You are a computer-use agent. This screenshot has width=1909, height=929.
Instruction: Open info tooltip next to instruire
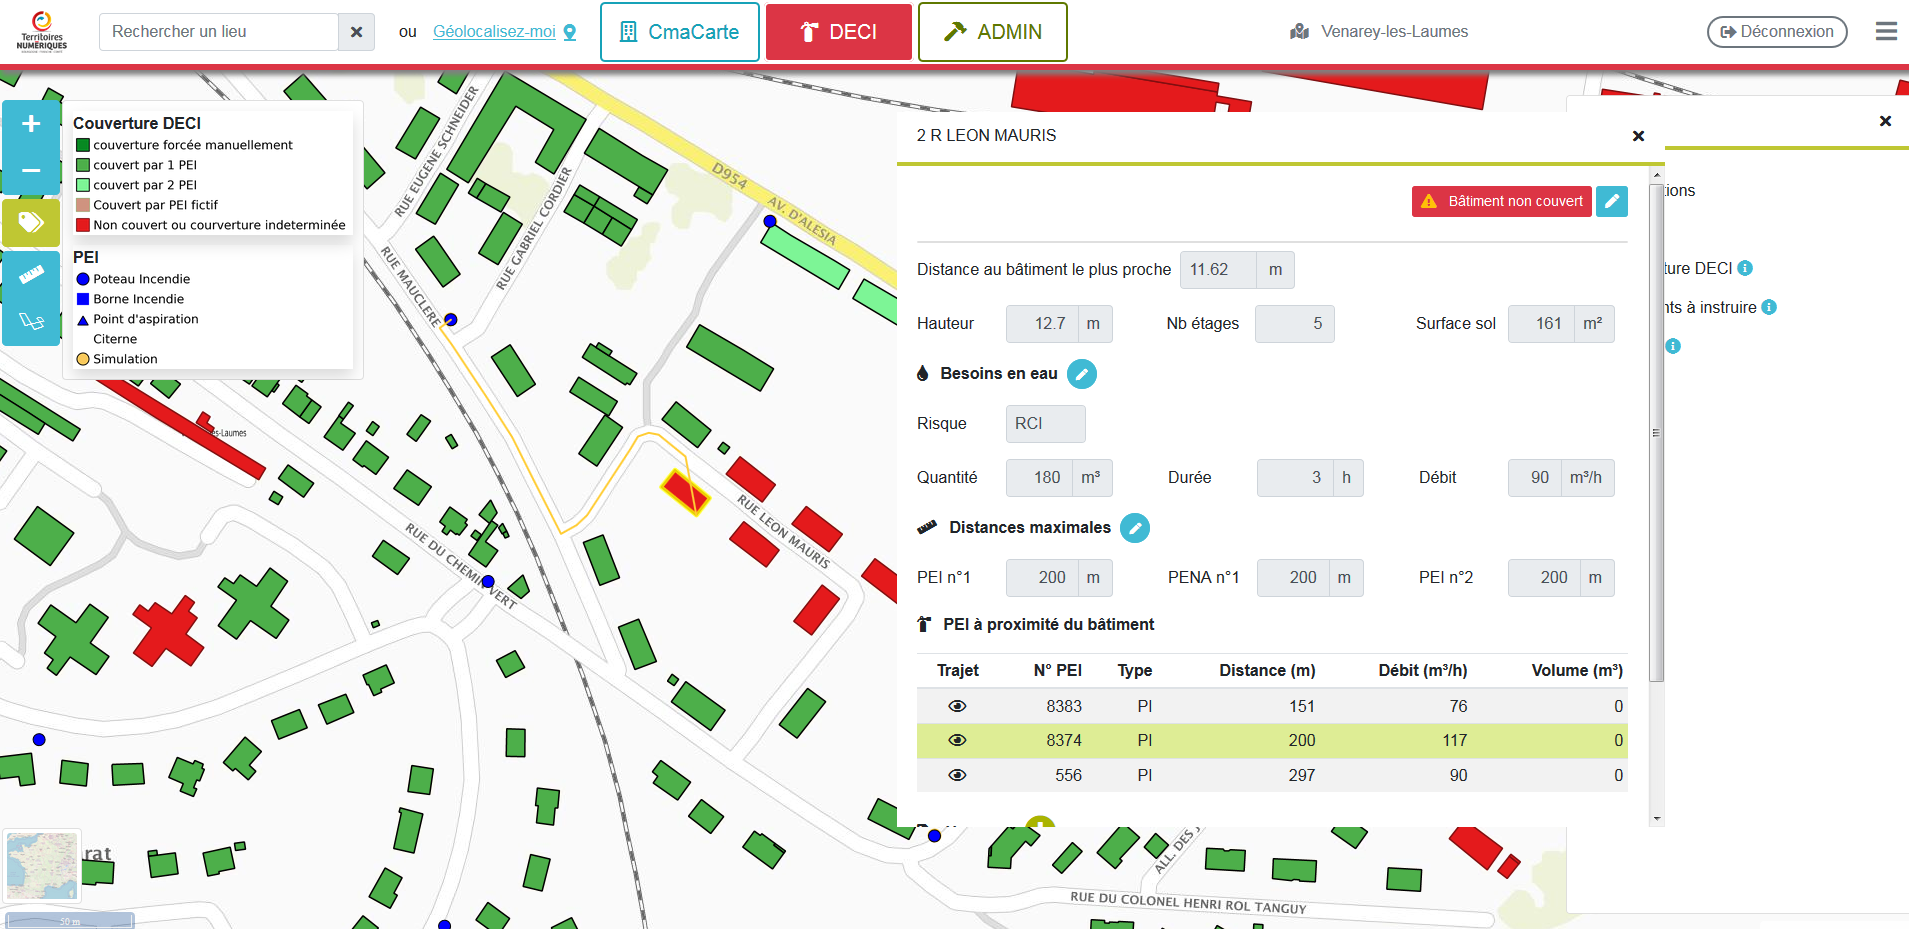(x=1769, y=307)
